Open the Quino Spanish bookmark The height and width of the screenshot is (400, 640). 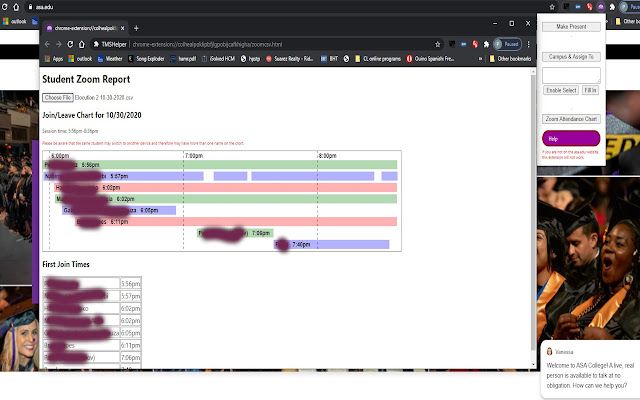[x=430, y=59]
